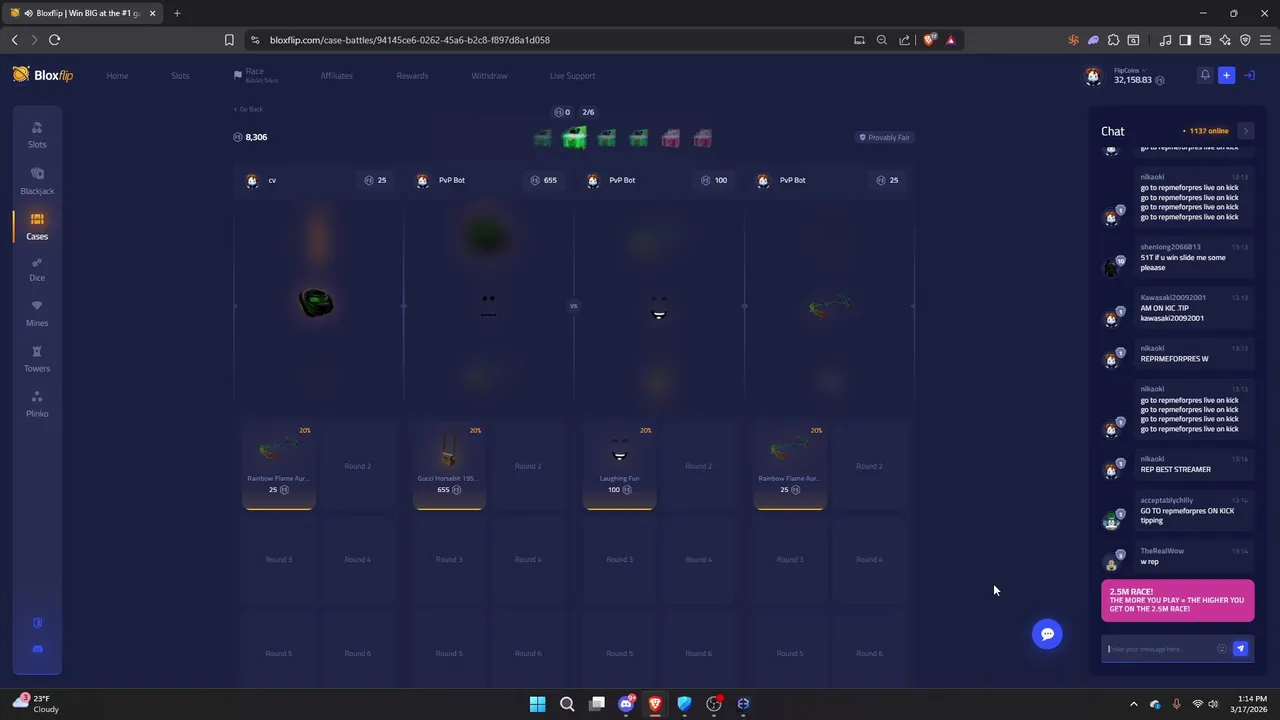1280x720 pixels.
Task: Click the Discord icon in the sidebar
Action: pyautogui.click(x=38, y=649)
